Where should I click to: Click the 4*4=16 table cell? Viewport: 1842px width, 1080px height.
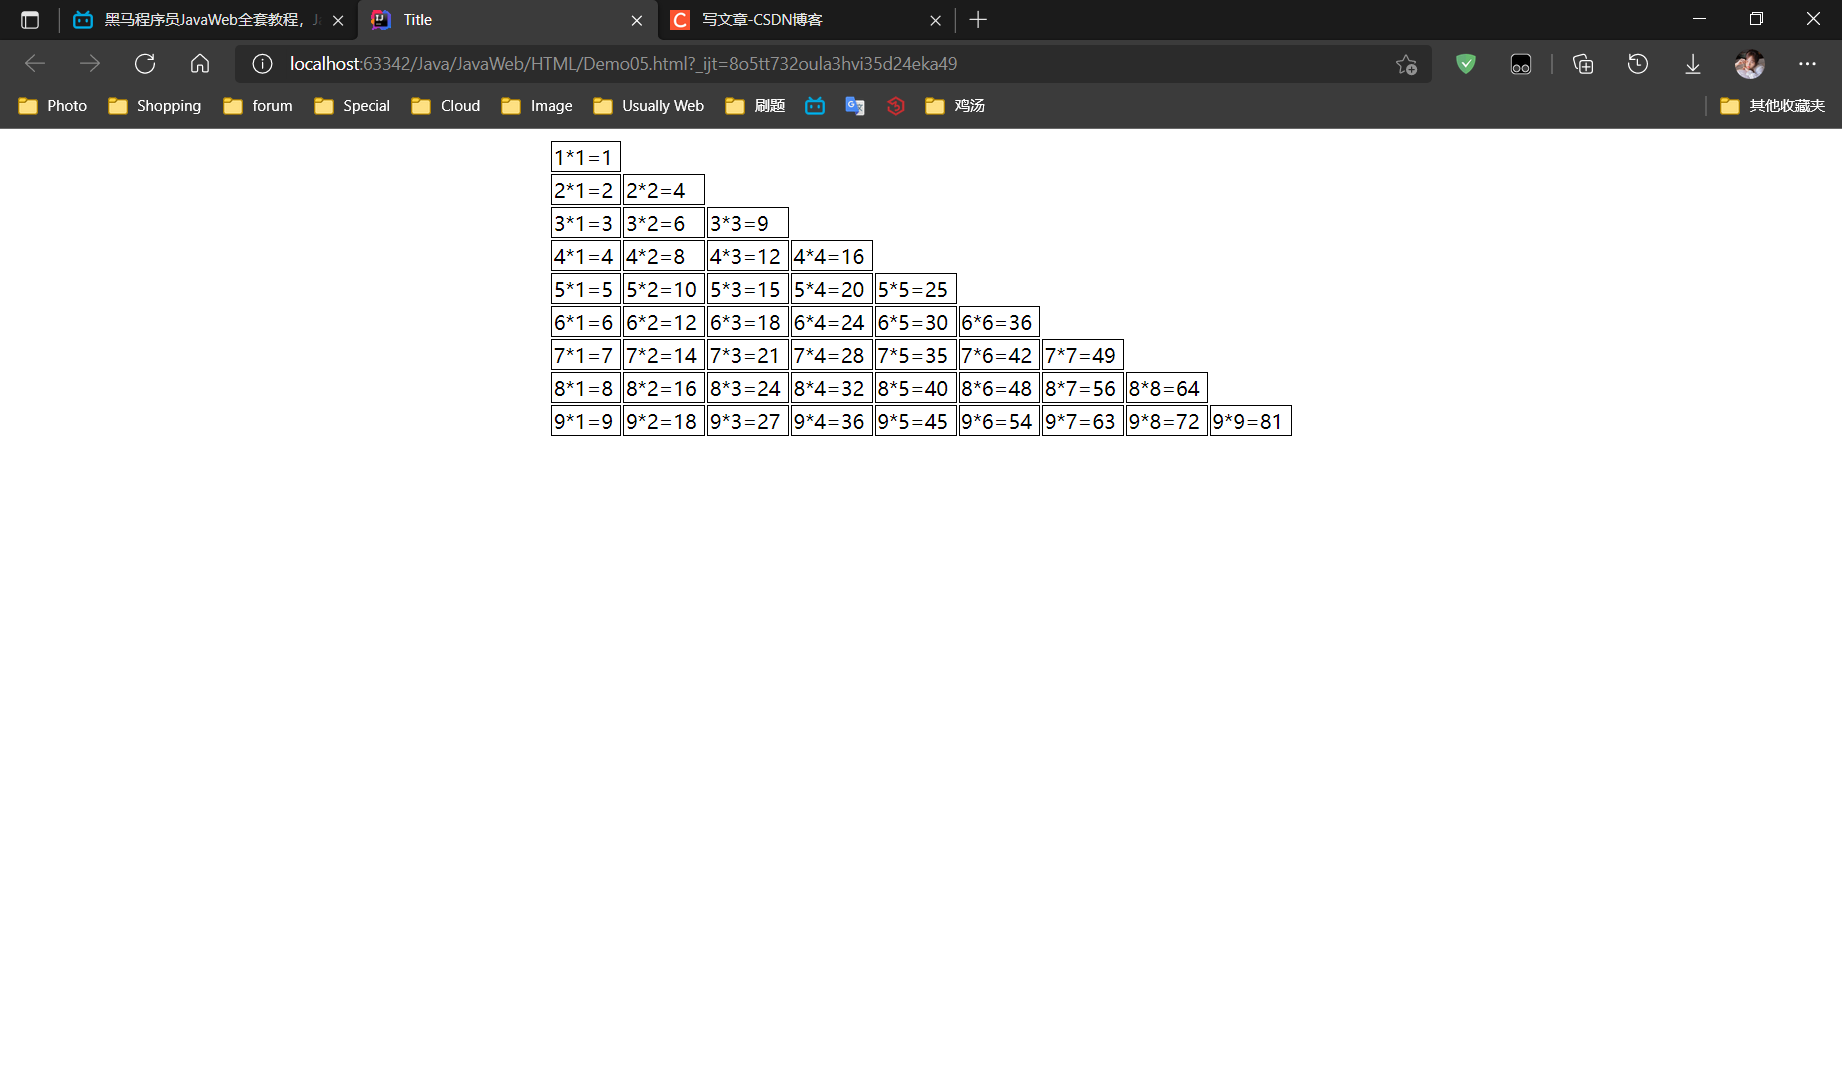point(832,256)
